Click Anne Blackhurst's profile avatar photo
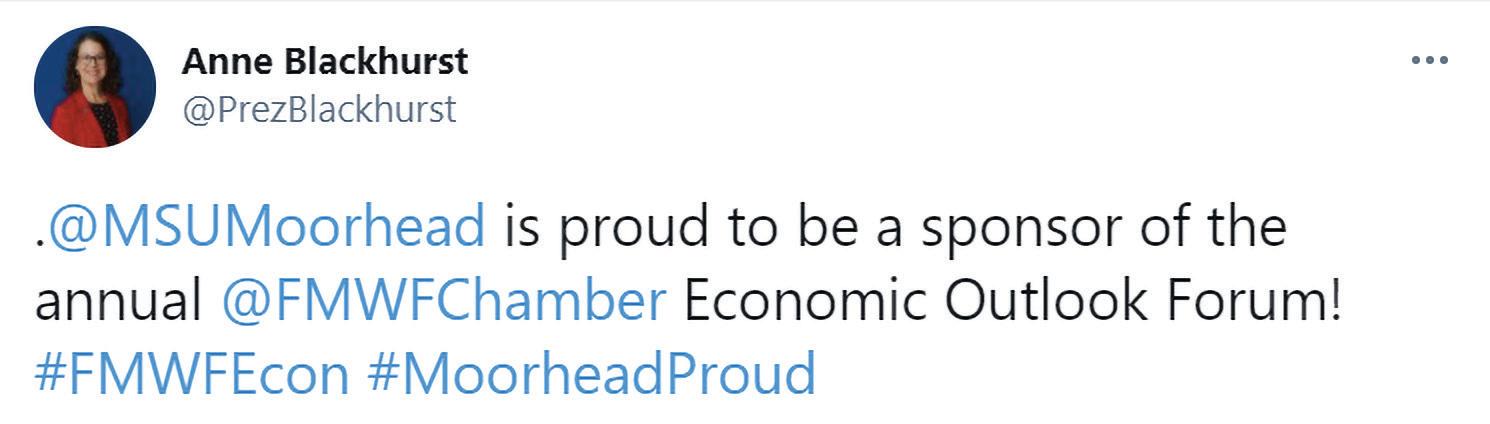 (95, 87)
